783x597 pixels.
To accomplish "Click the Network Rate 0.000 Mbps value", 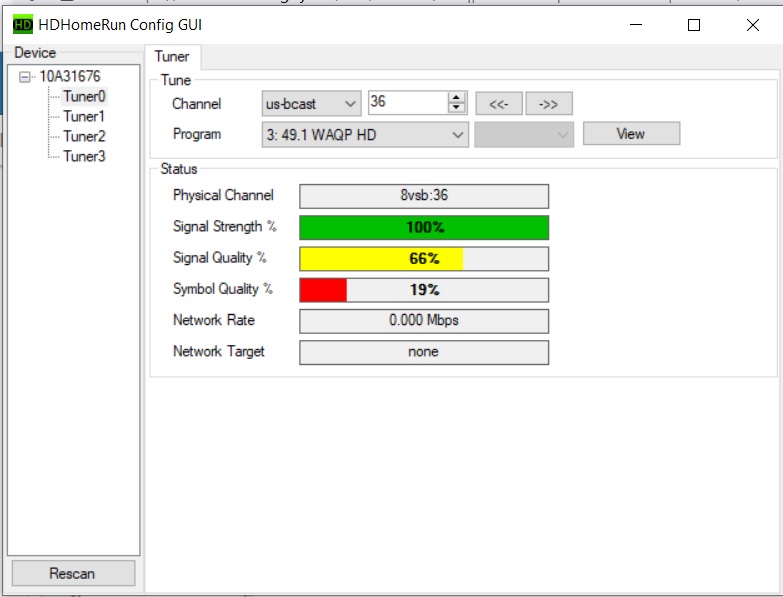I will [x=424, y=321].
